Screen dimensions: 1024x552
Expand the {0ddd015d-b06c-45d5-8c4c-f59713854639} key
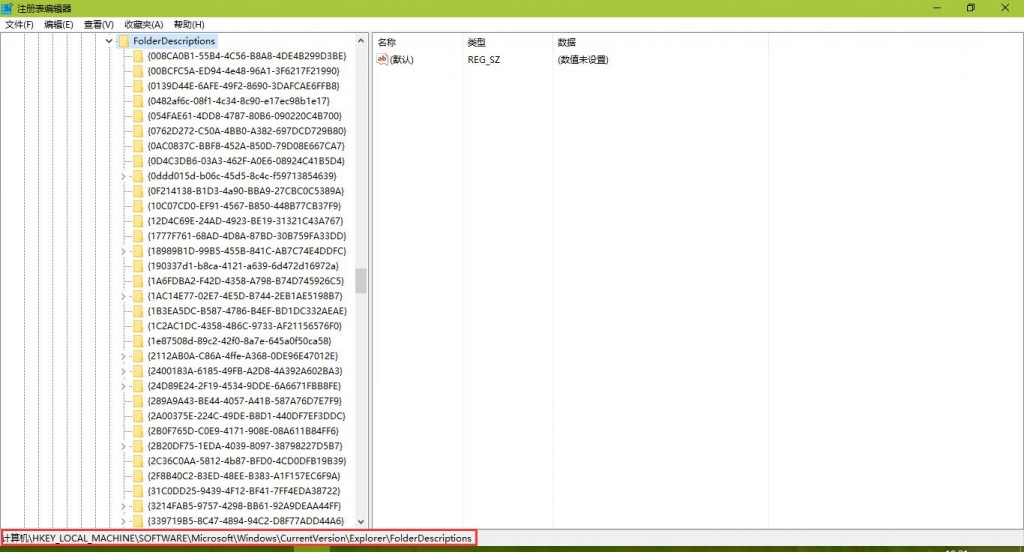(x=123, y=176)
